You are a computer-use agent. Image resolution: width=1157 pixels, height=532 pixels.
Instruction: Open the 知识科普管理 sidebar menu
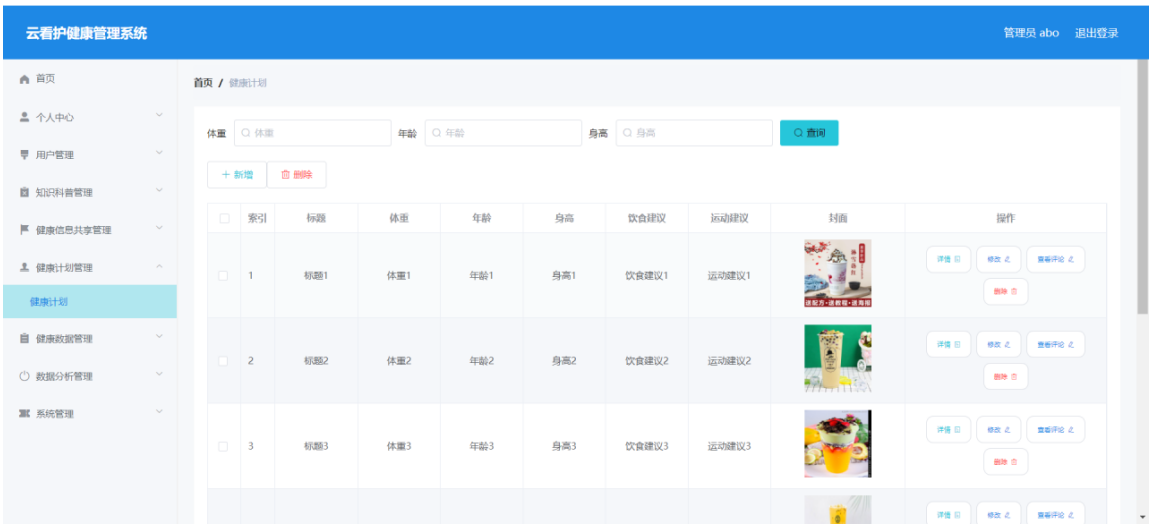coord(90,192)
